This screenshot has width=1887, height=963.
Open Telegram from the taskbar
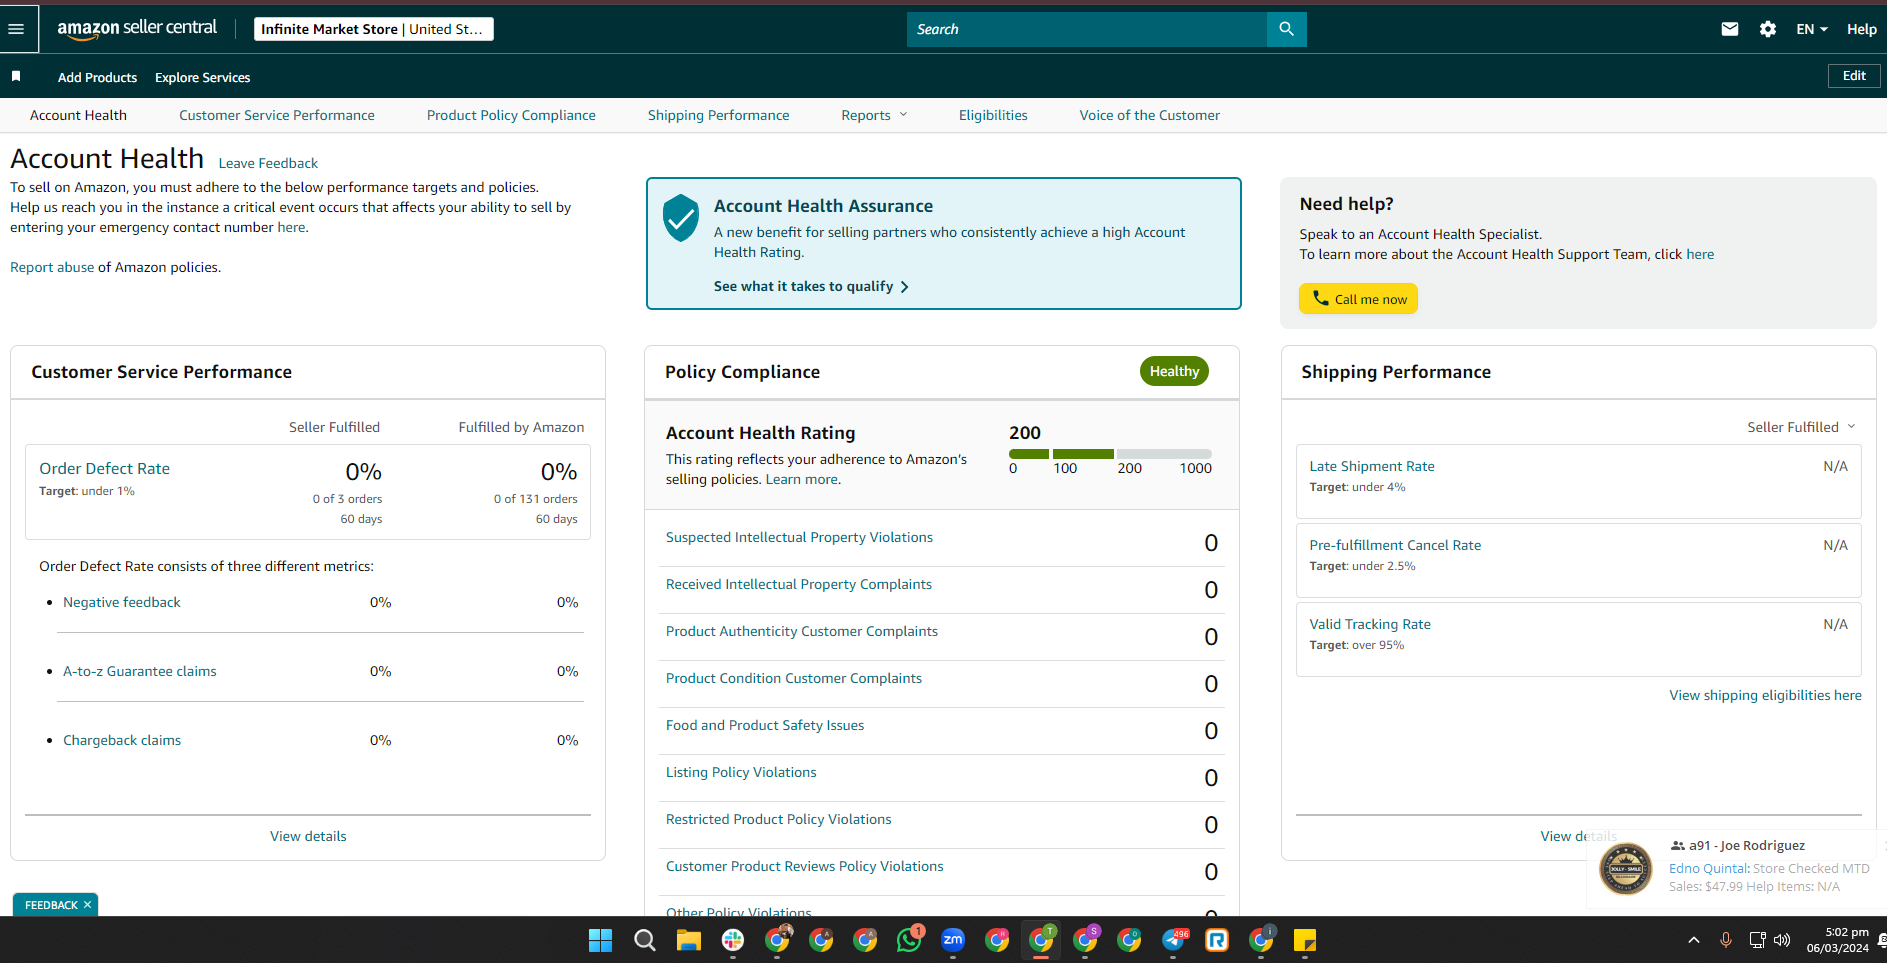(x=1173, y=940)
